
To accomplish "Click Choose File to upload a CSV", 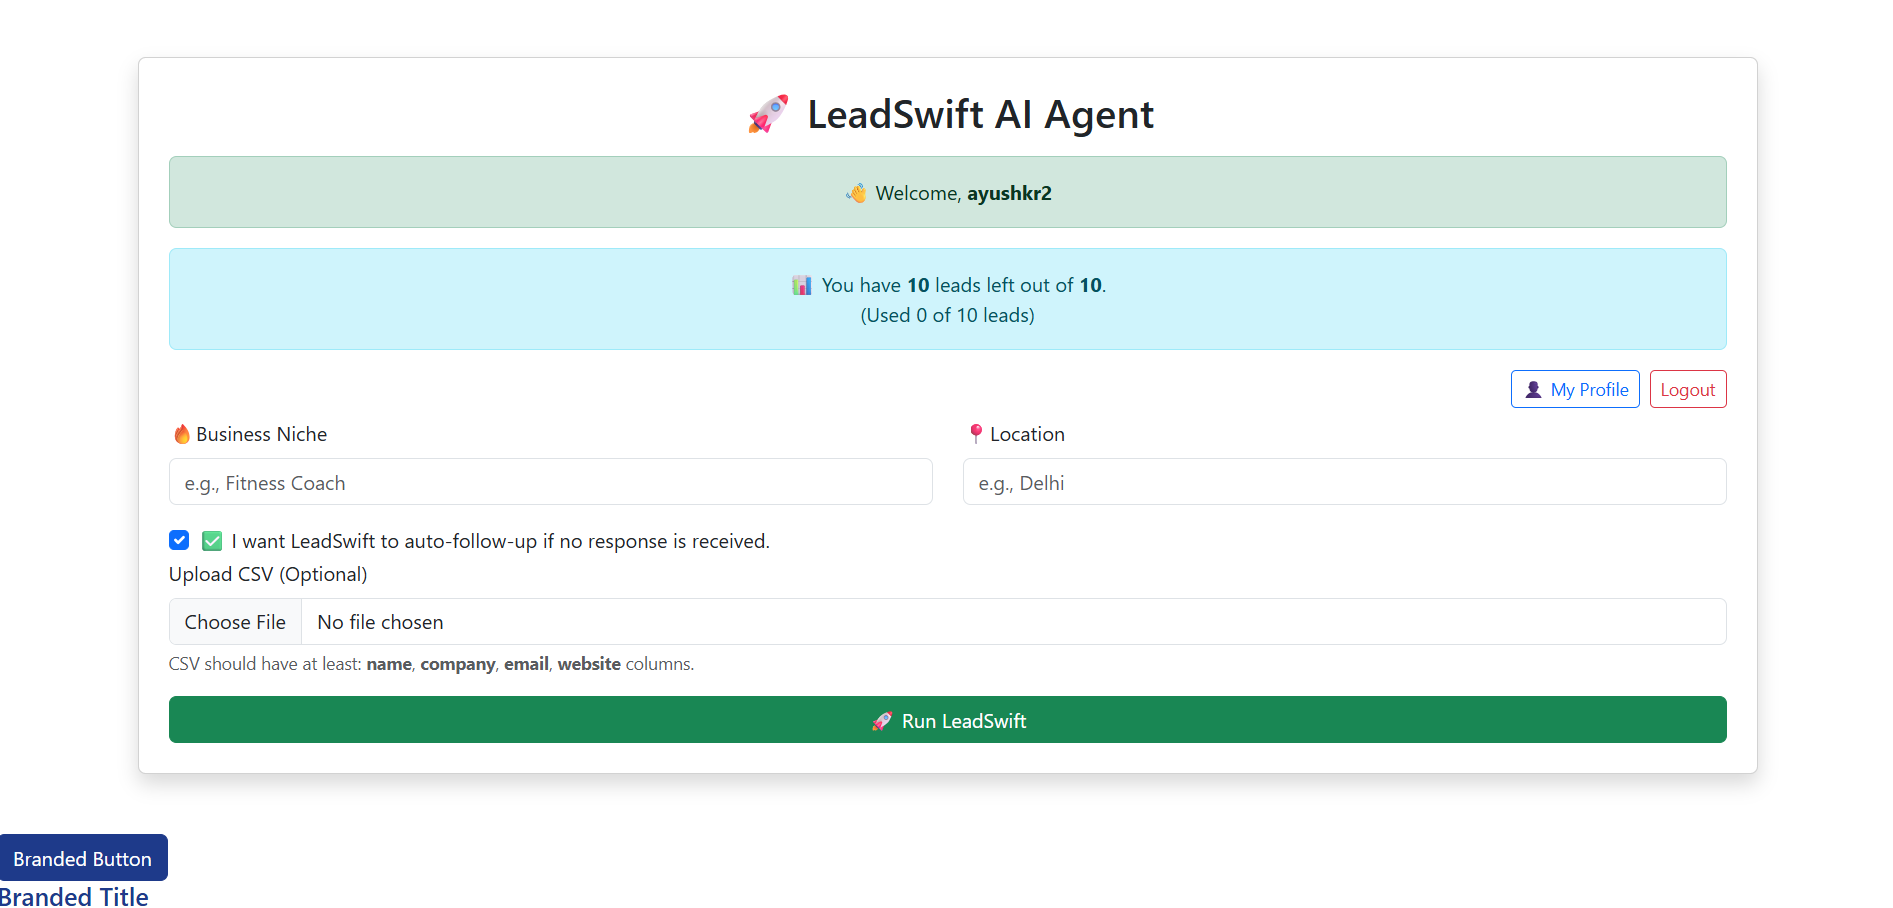I will pos(235,622).
